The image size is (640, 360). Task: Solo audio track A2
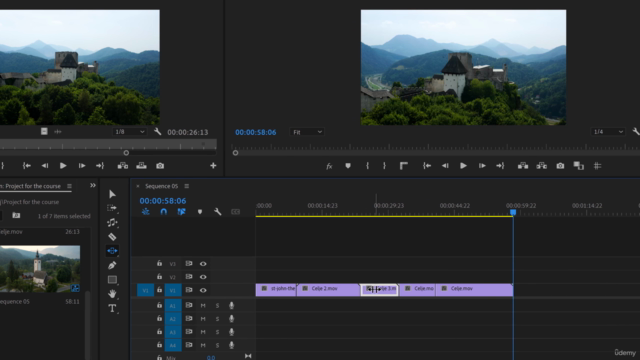tap(217, 319)
